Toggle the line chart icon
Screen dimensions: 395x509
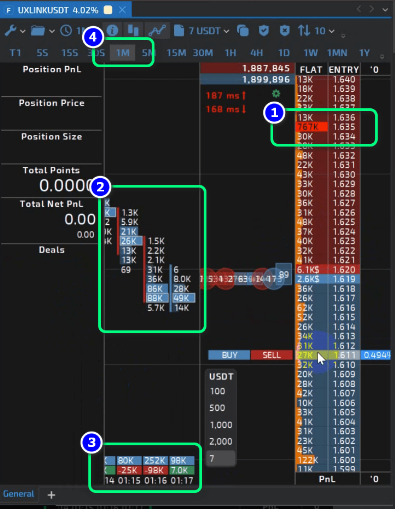(157, 31)
